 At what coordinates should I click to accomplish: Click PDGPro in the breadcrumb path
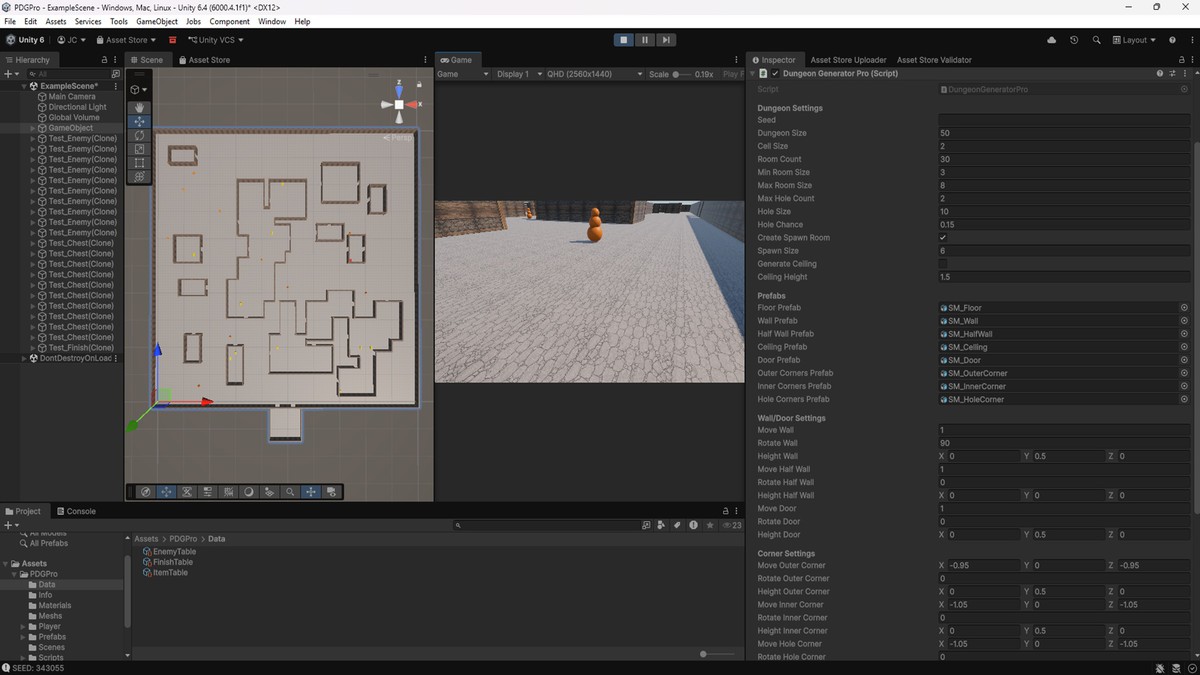point(183,539)
